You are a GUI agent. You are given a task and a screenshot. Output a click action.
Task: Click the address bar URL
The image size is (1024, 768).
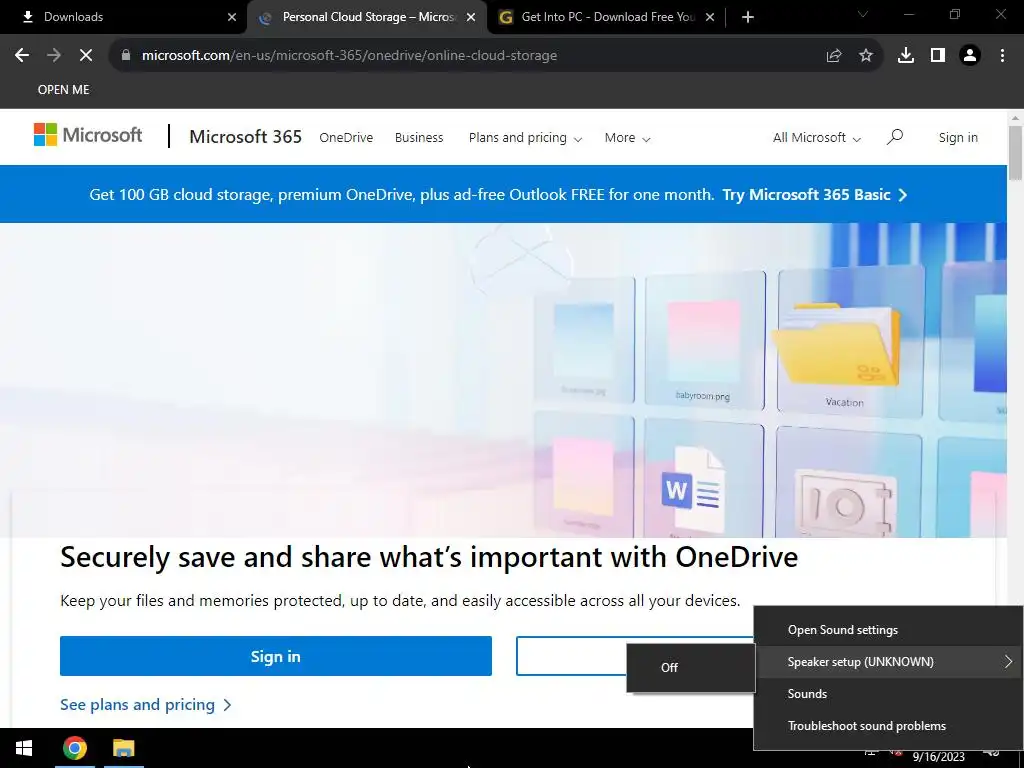(349, 56)
